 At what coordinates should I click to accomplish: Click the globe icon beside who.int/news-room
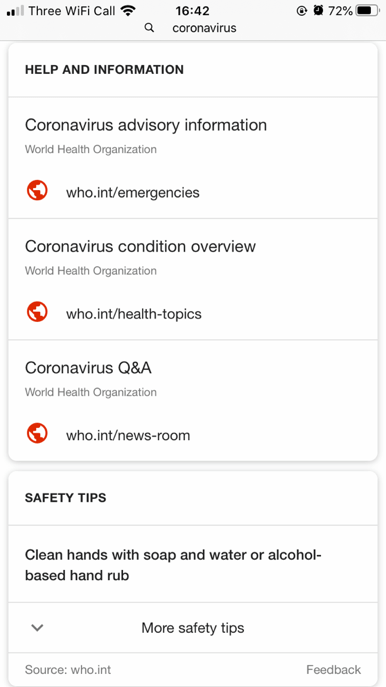pos(37,434)
